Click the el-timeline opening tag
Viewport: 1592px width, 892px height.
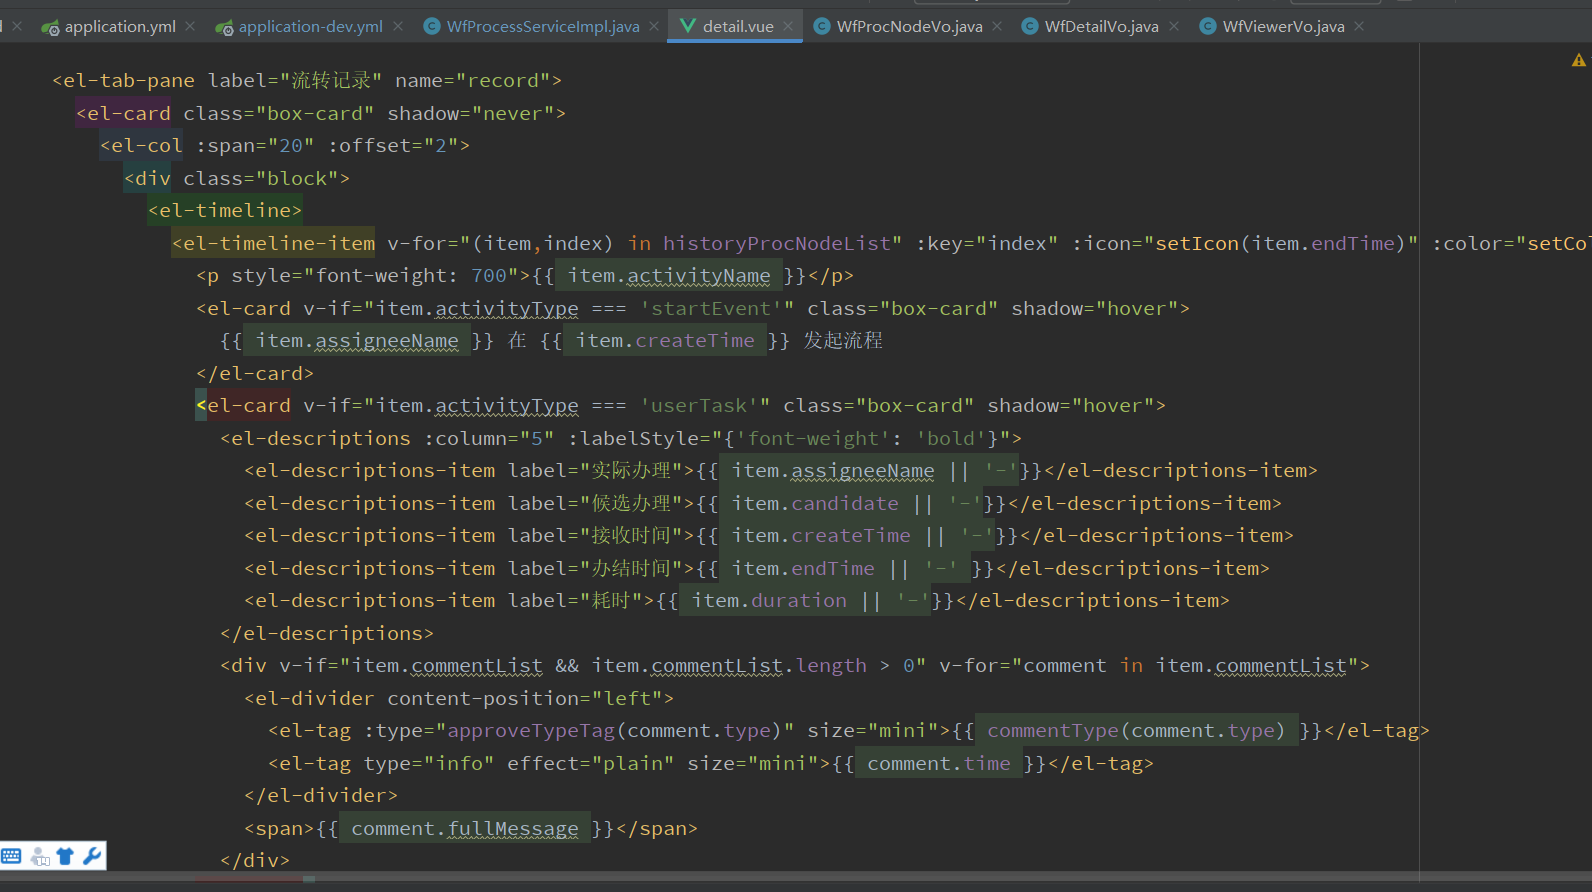click(225, 210)
